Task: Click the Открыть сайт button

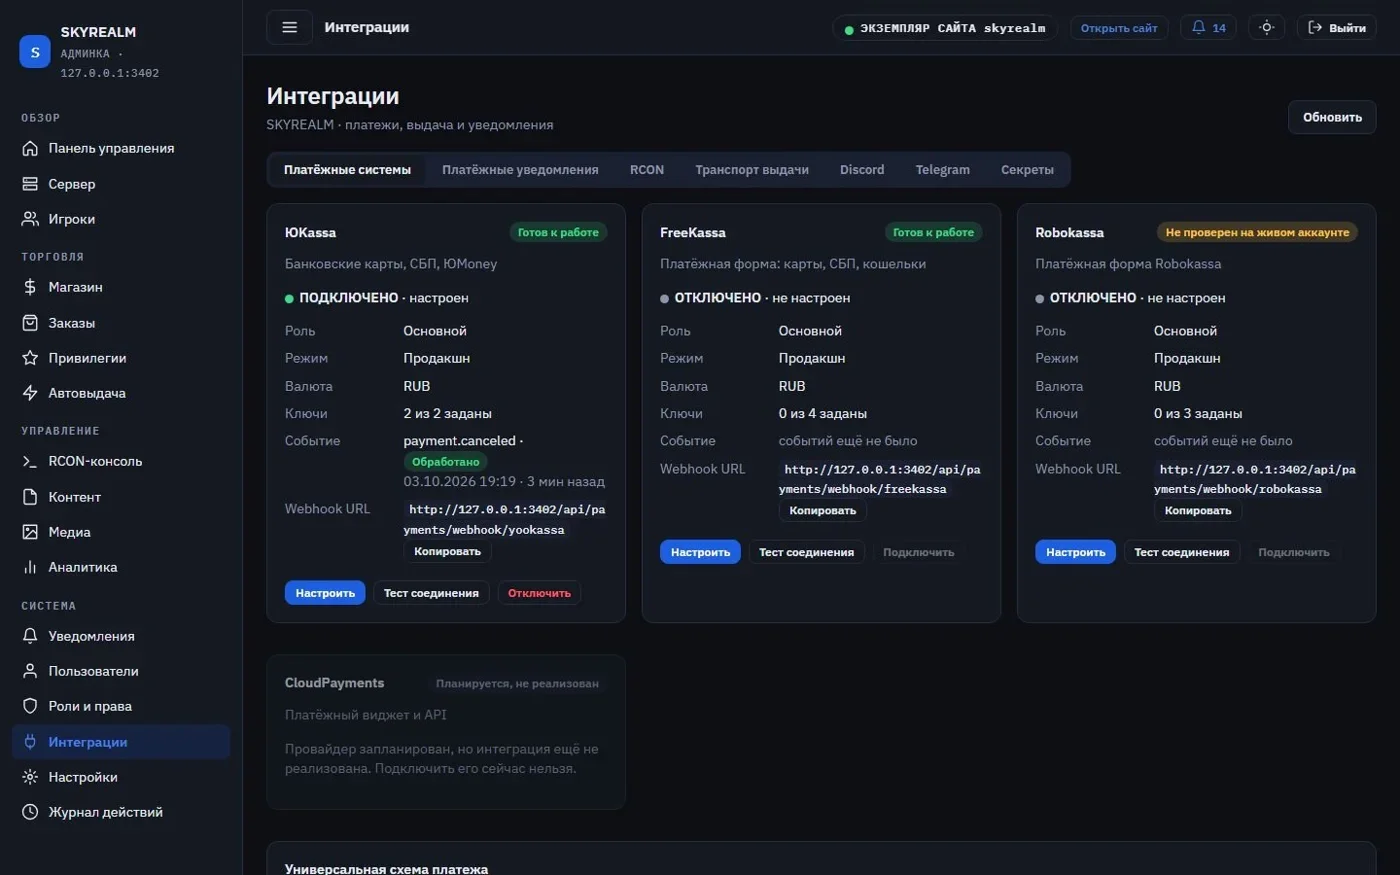Action: tap(1119, 28)
